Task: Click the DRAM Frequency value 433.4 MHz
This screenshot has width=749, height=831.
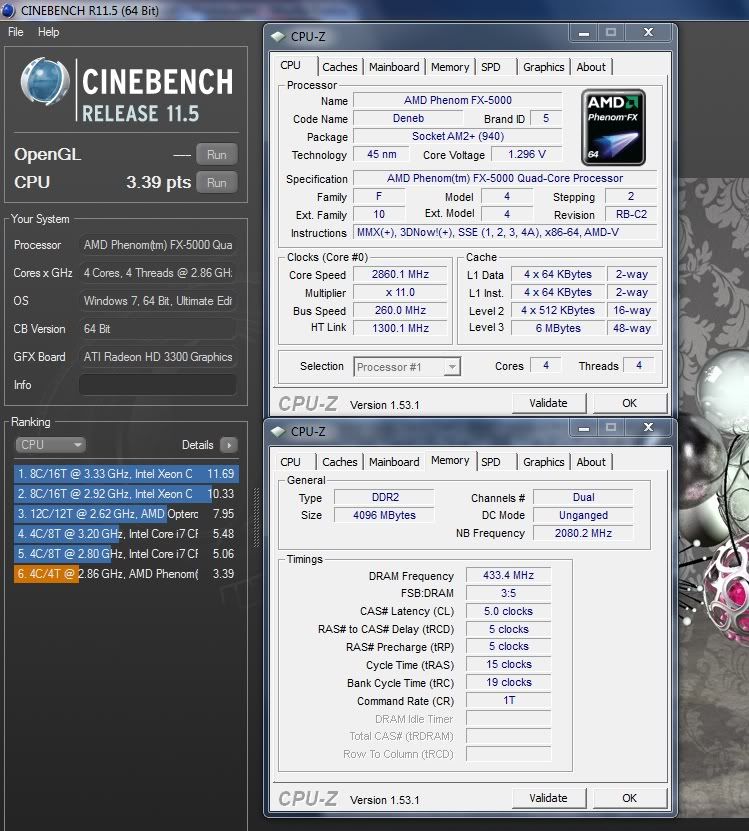Action: (508, 576)
